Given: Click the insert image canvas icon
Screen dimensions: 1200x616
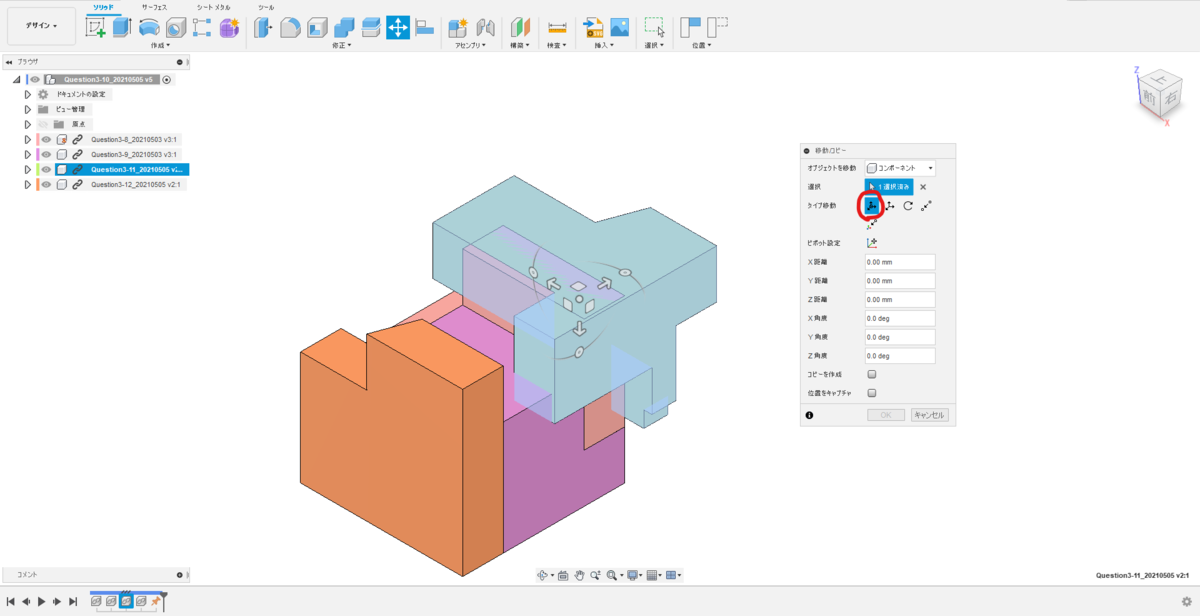Looking at the screenshot, I should click(x=620, y=28).
